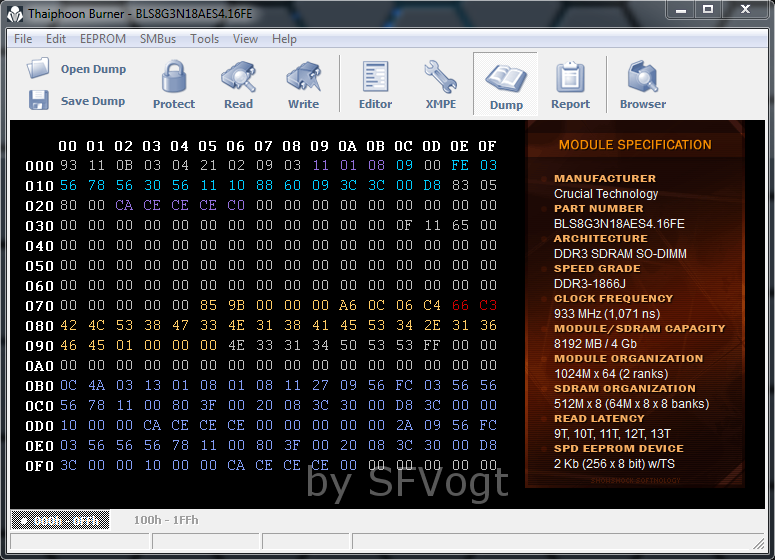This screenshot has height=560, width=775.
Task: Open the XMPE wrench icon
Action: (440, 77)
